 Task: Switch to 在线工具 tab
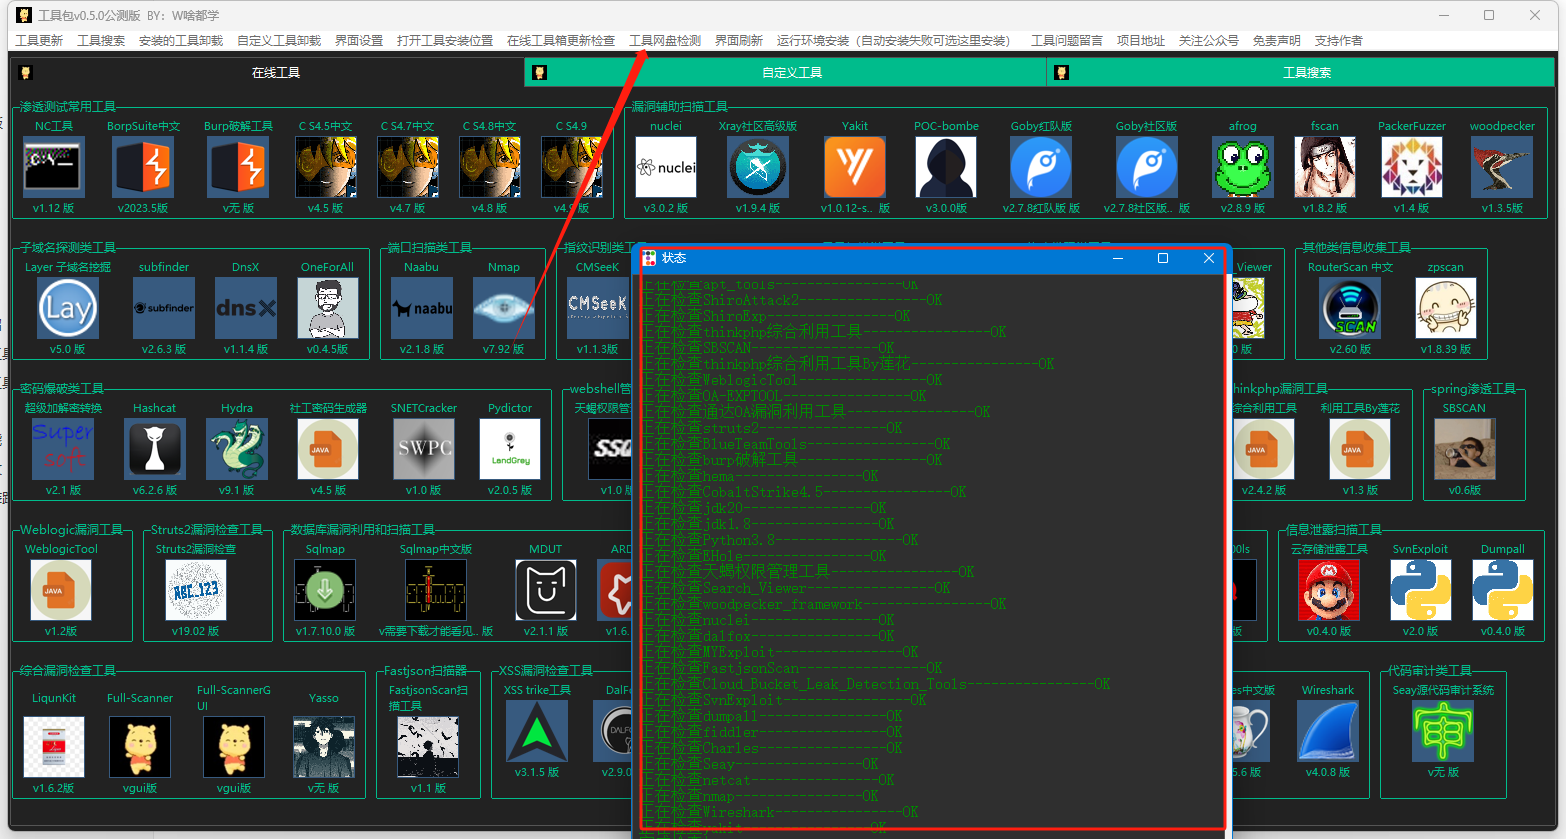pos(267,72)
